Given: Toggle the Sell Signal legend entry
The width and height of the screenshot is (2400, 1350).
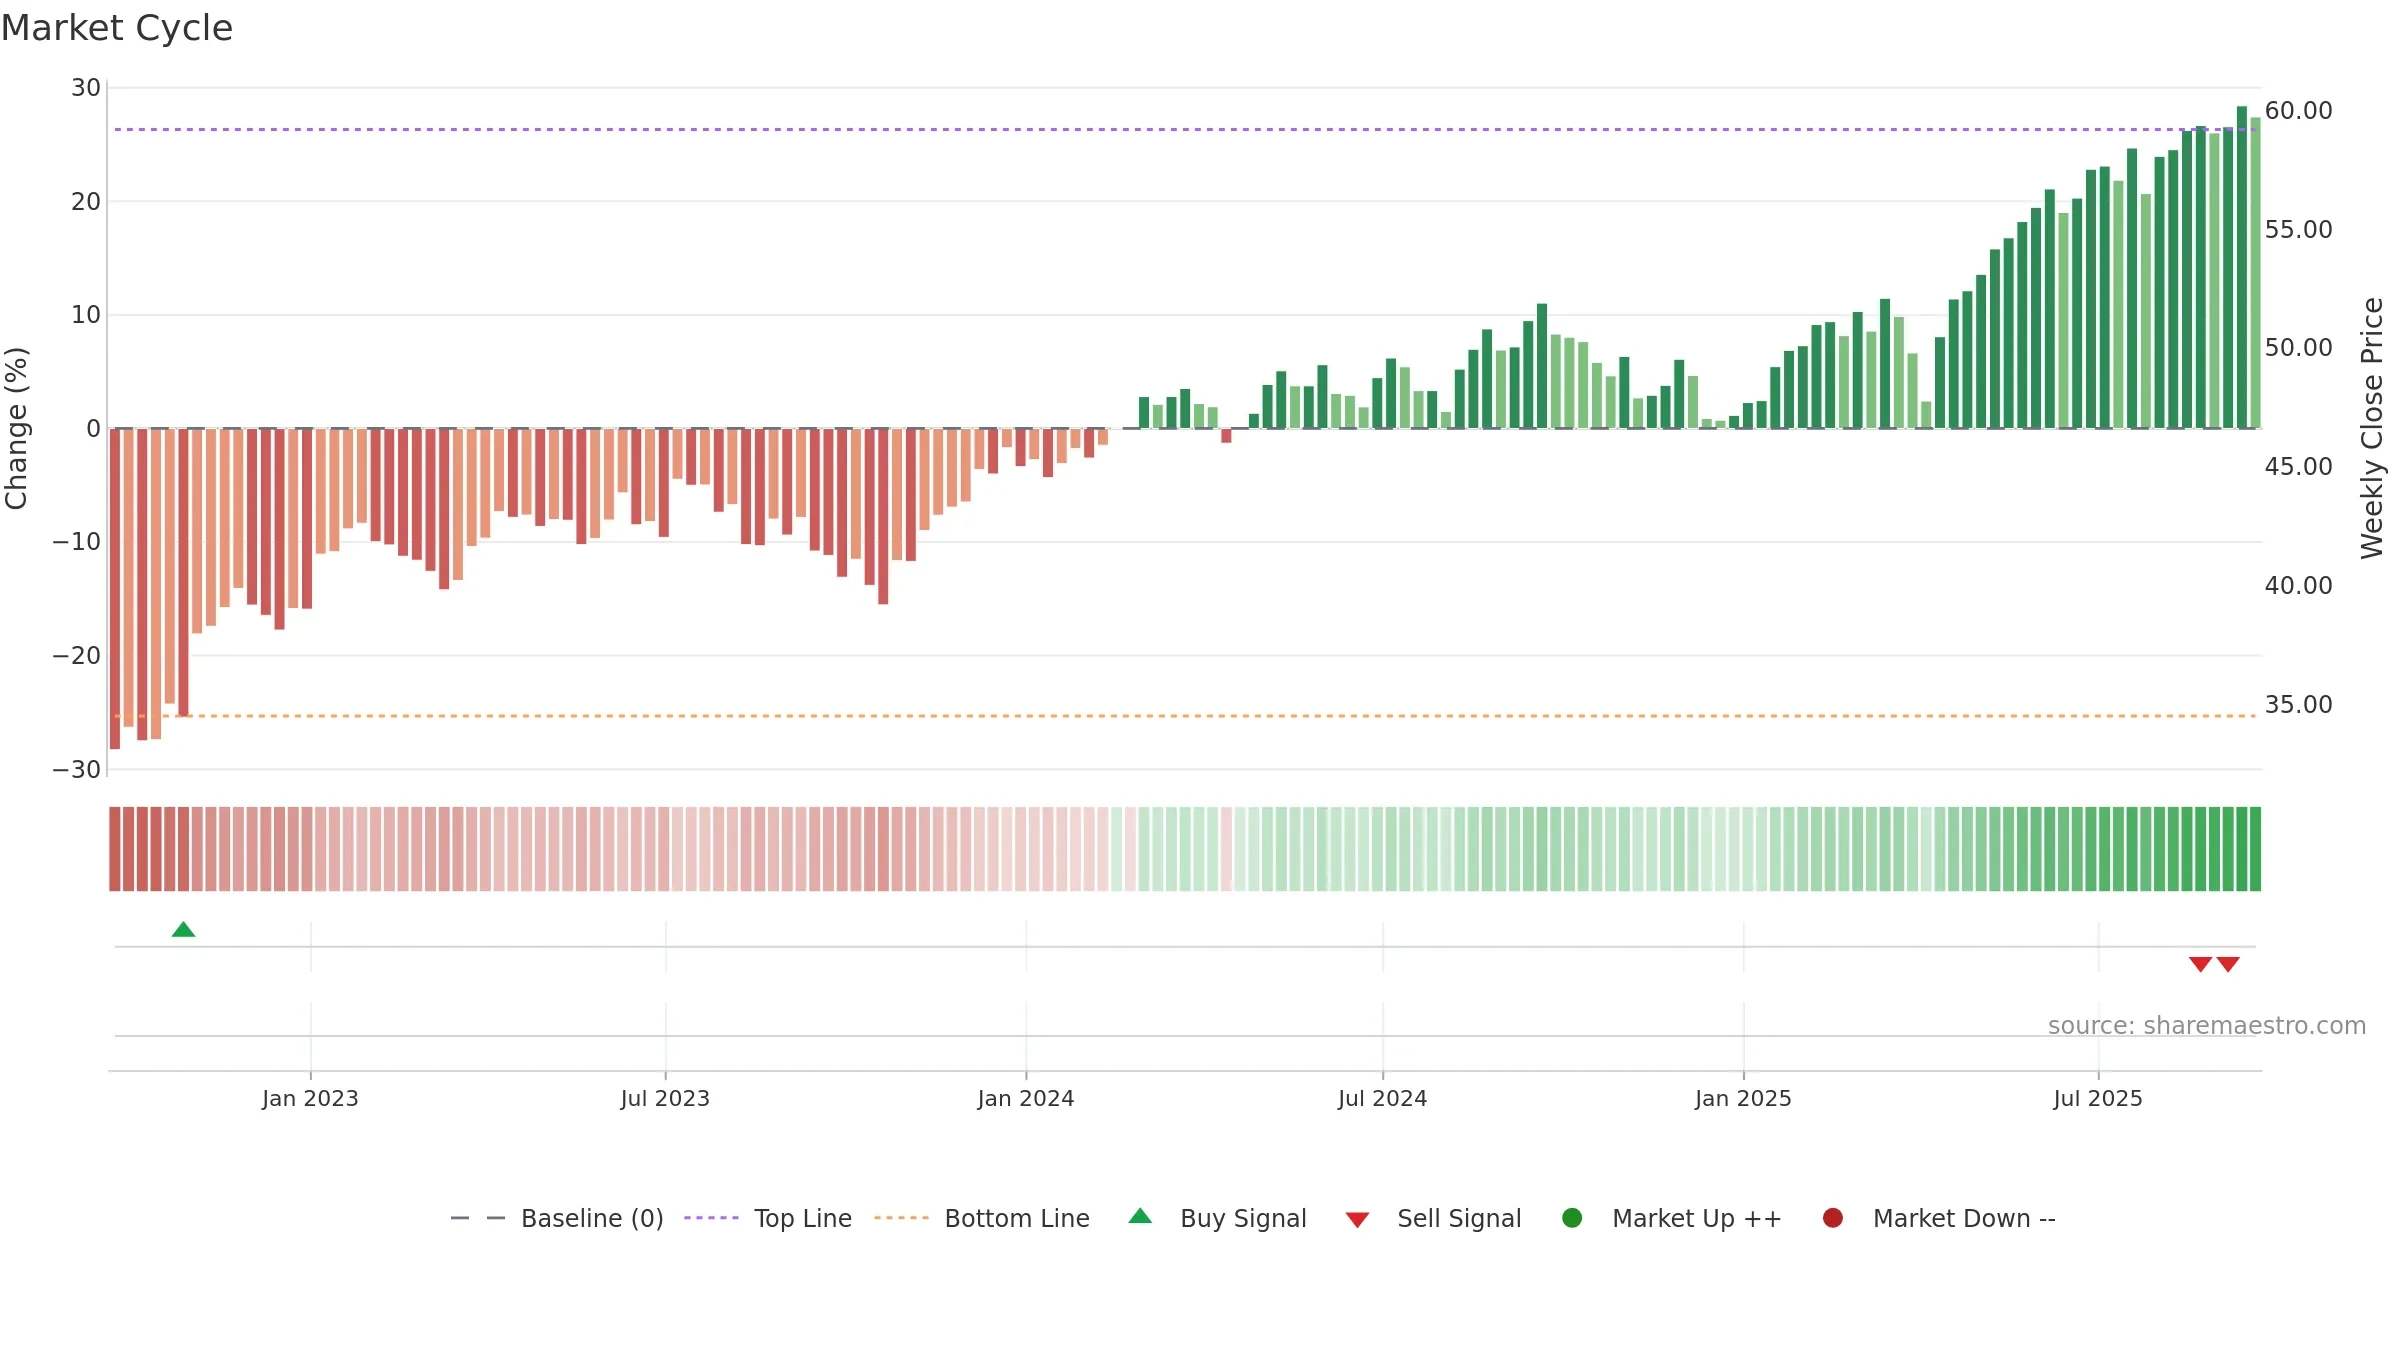Looking at the screenshot, I should 1433,1218.
